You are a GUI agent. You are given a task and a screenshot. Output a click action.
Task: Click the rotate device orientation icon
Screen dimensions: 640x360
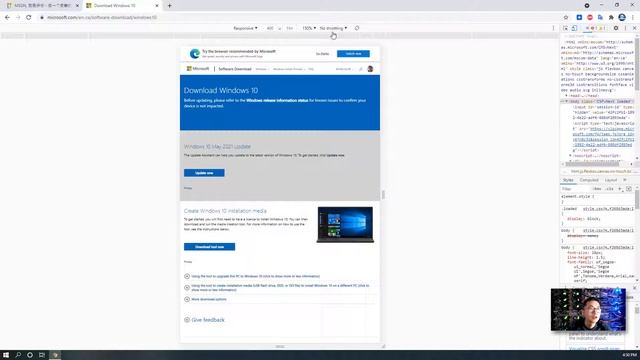[357, 28]
